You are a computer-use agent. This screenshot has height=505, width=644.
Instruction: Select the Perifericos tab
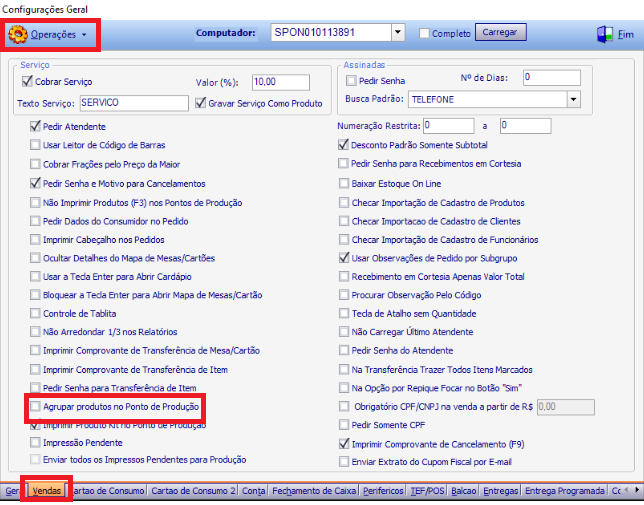(383, 491)
